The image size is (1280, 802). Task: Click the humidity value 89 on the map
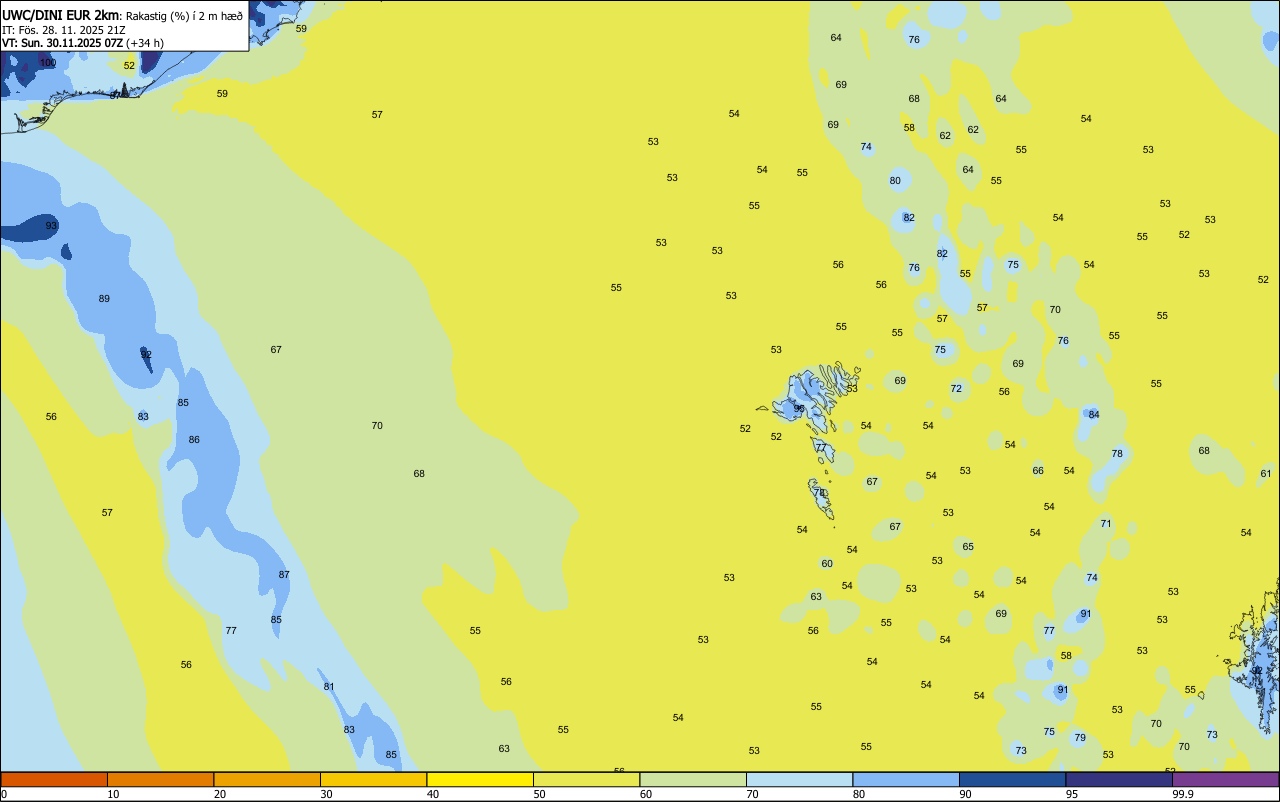point(104,299)
